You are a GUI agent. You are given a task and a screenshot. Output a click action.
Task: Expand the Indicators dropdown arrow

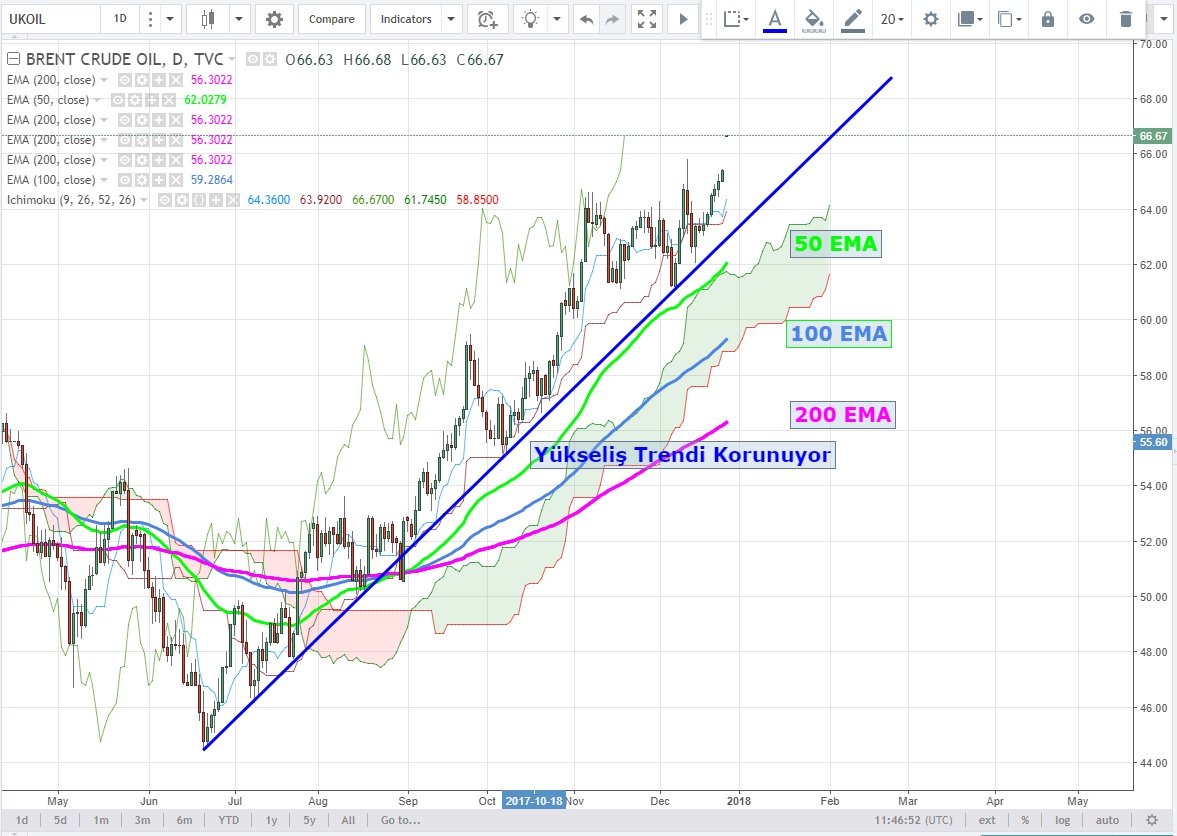point(451,19)
